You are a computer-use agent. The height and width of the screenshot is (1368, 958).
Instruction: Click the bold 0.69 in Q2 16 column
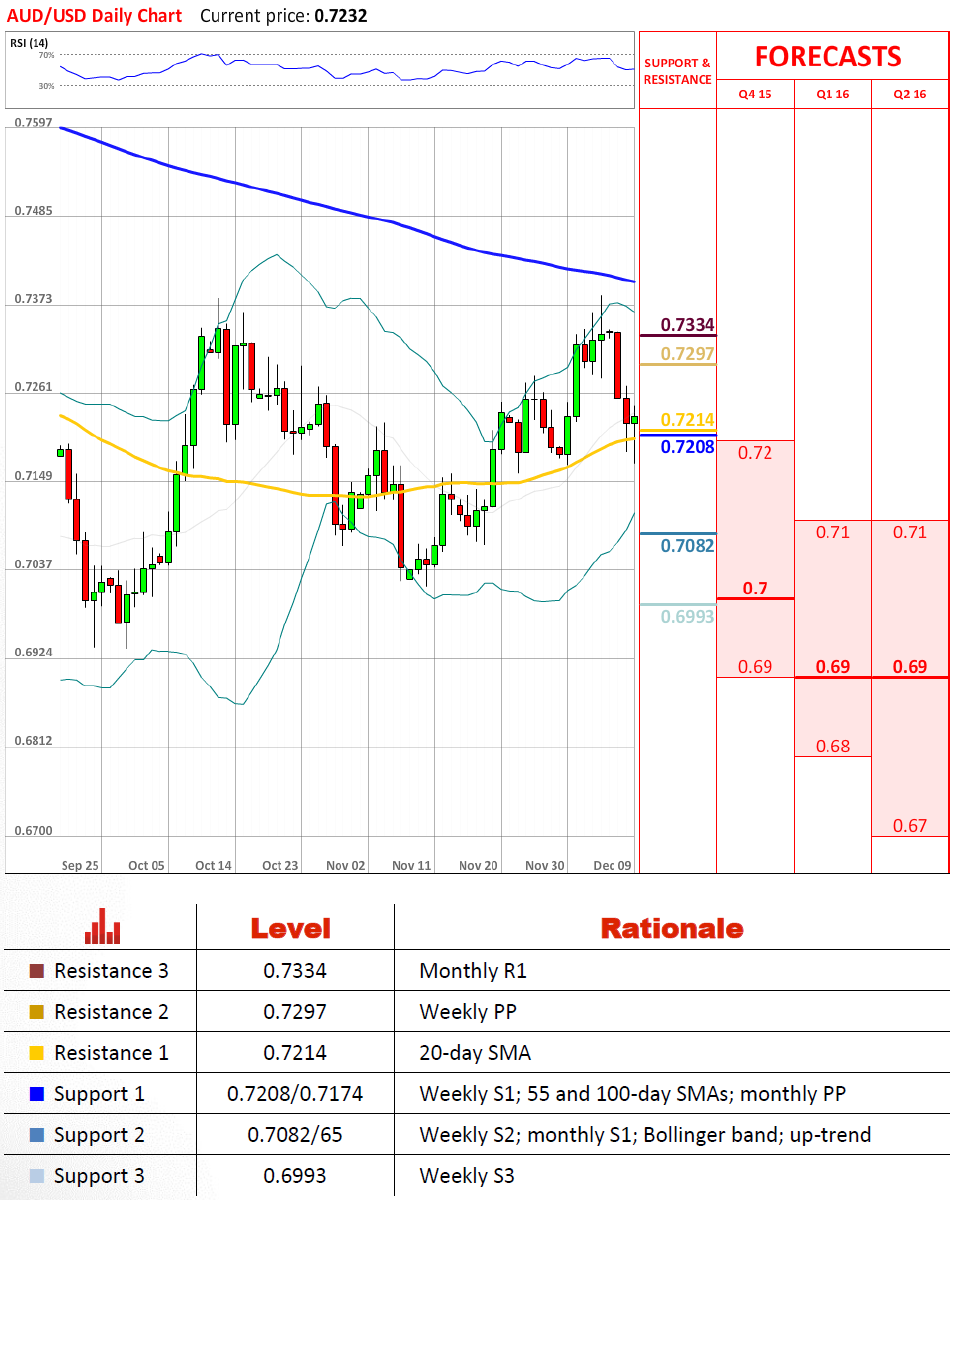pyautogui.click(x=910, y=667)
